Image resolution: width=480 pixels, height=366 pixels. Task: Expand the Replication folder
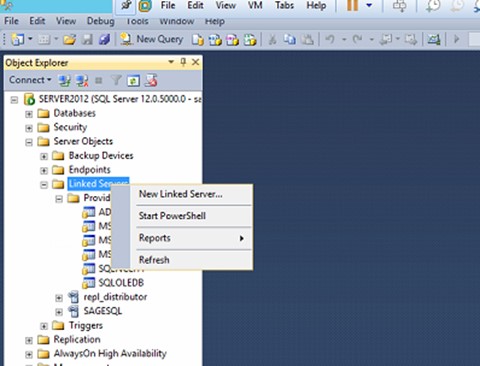[x=29, y=340]
